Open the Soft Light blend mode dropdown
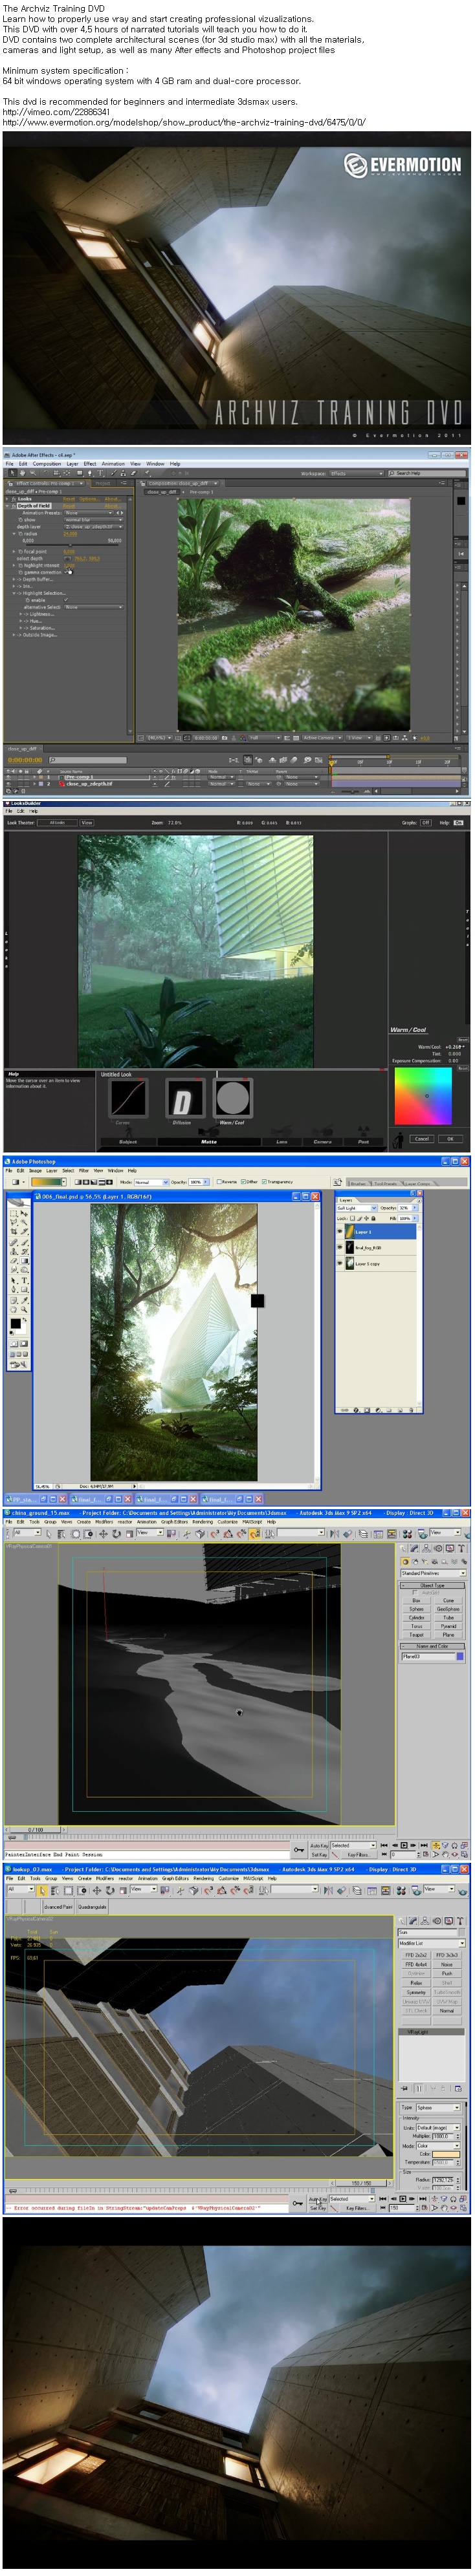 point(357,1208)
